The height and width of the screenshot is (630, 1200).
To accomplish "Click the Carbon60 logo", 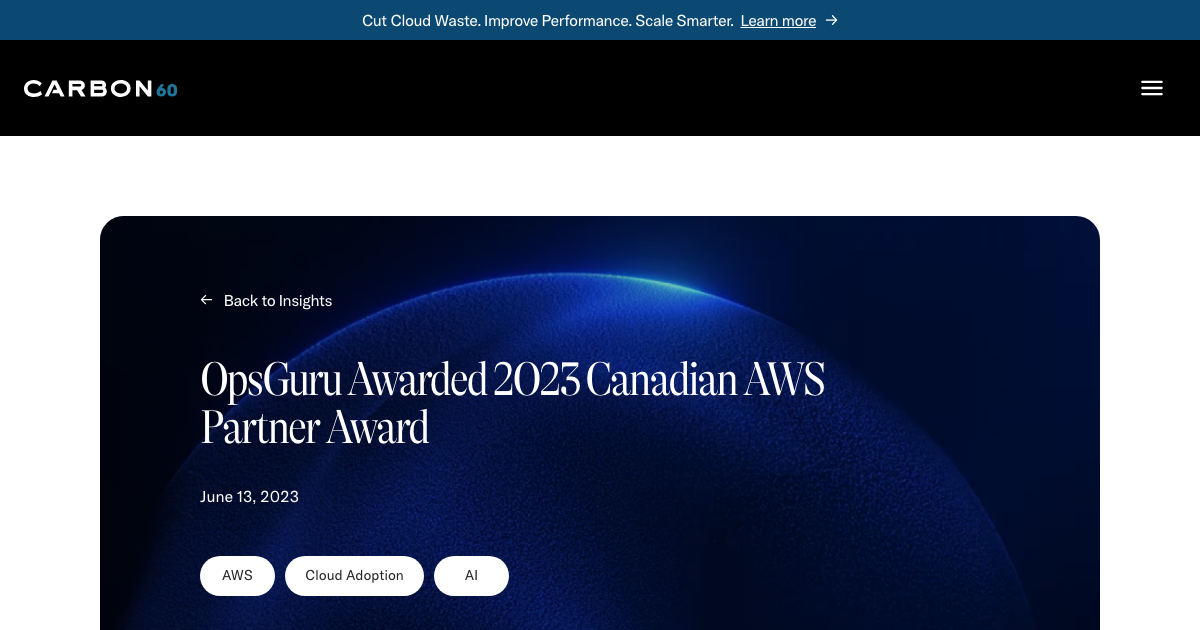I will (x=101, y=89).
